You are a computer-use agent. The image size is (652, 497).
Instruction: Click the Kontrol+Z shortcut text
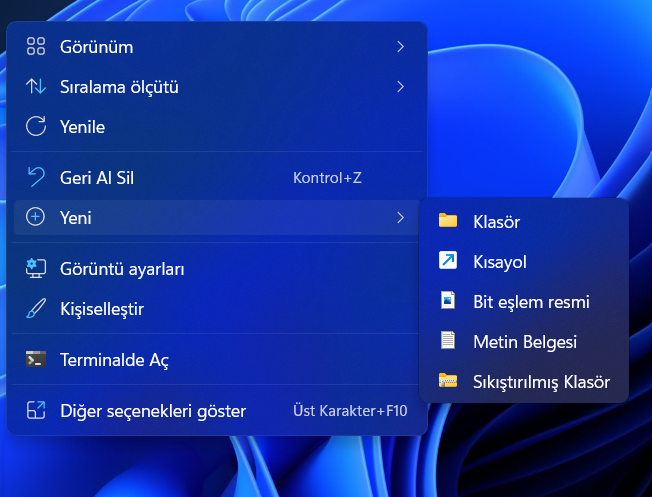coord(327,178)
